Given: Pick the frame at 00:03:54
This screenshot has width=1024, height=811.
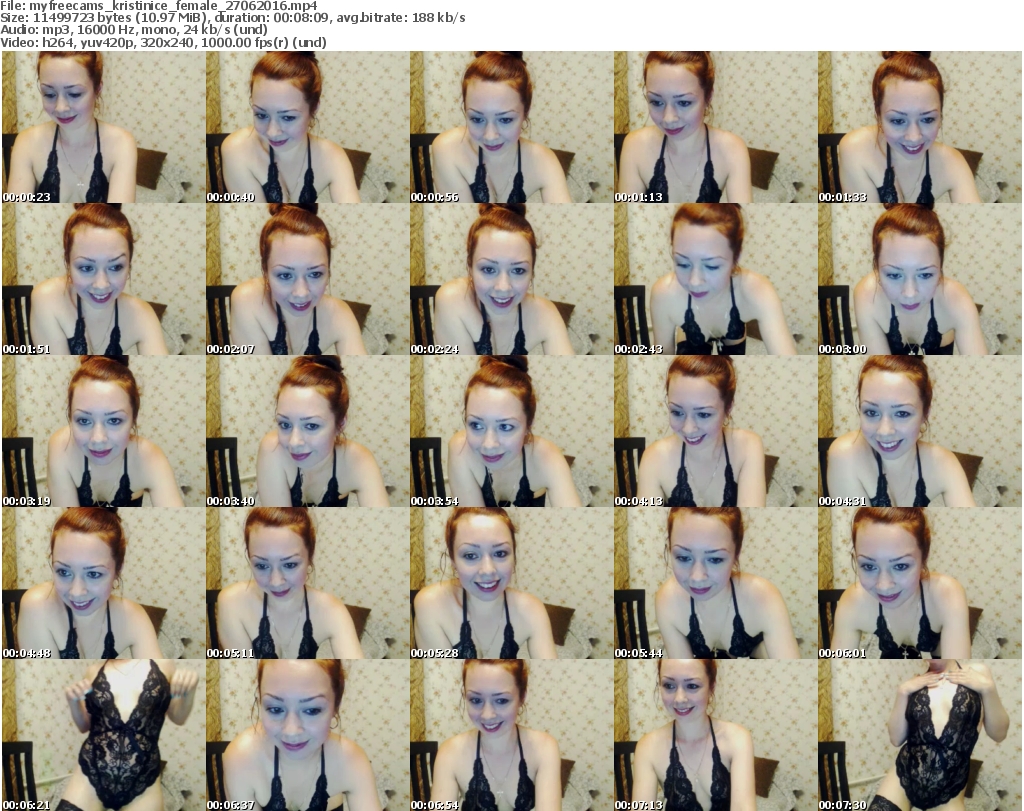Looking at the screenshot, I should click(511, 431).
